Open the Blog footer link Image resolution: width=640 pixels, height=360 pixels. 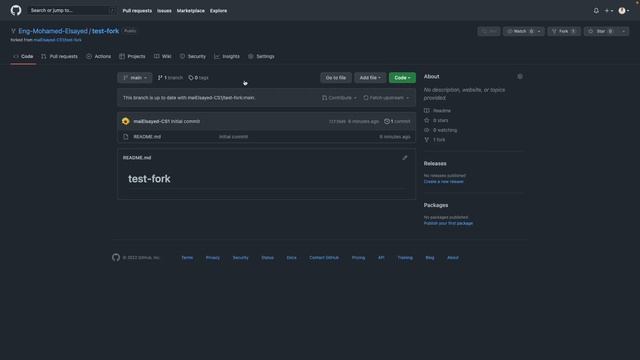click(430, 258)
